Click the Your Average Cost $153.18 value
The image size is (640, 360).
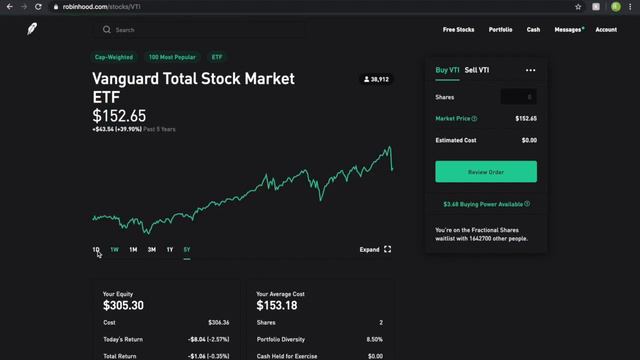click(x=277, y=305)
